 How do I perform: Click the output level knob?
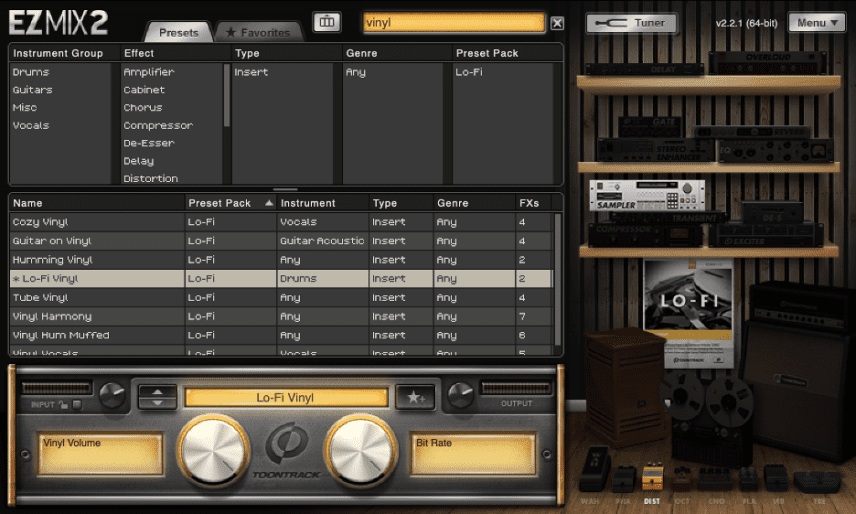click(460, 396)
